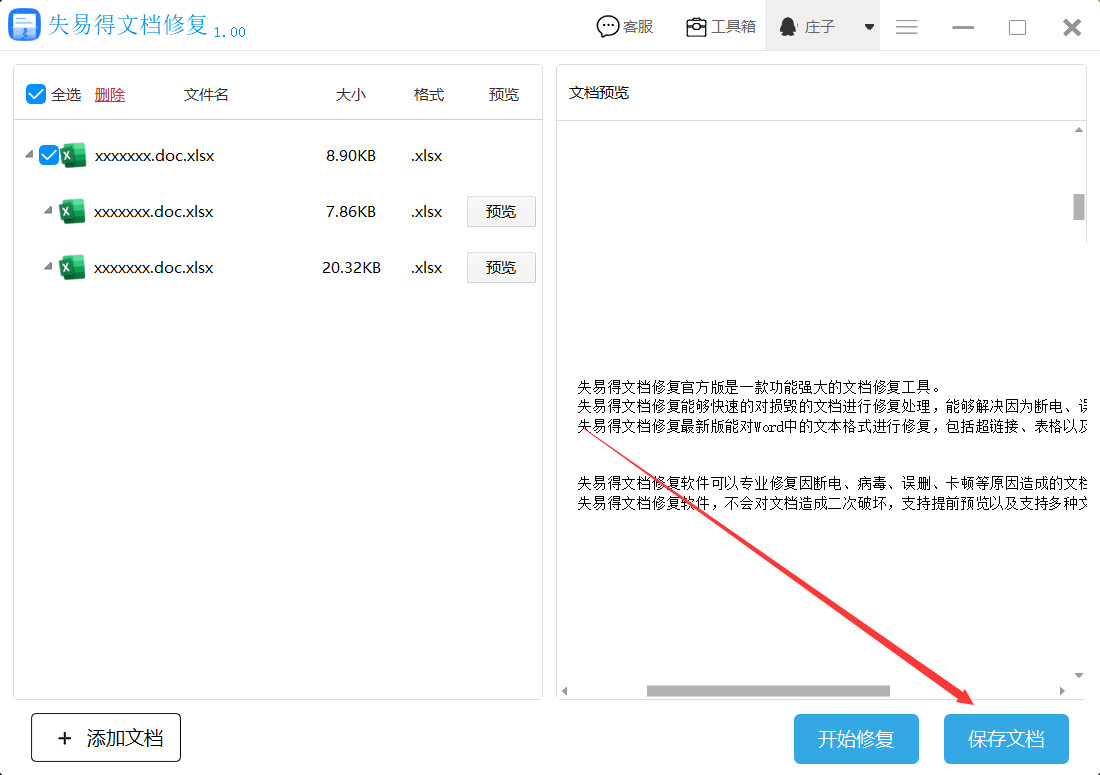Preview the 20.32KB xlsx file
Viewport: 1100px width, 775px height.
tap(501, 267)
